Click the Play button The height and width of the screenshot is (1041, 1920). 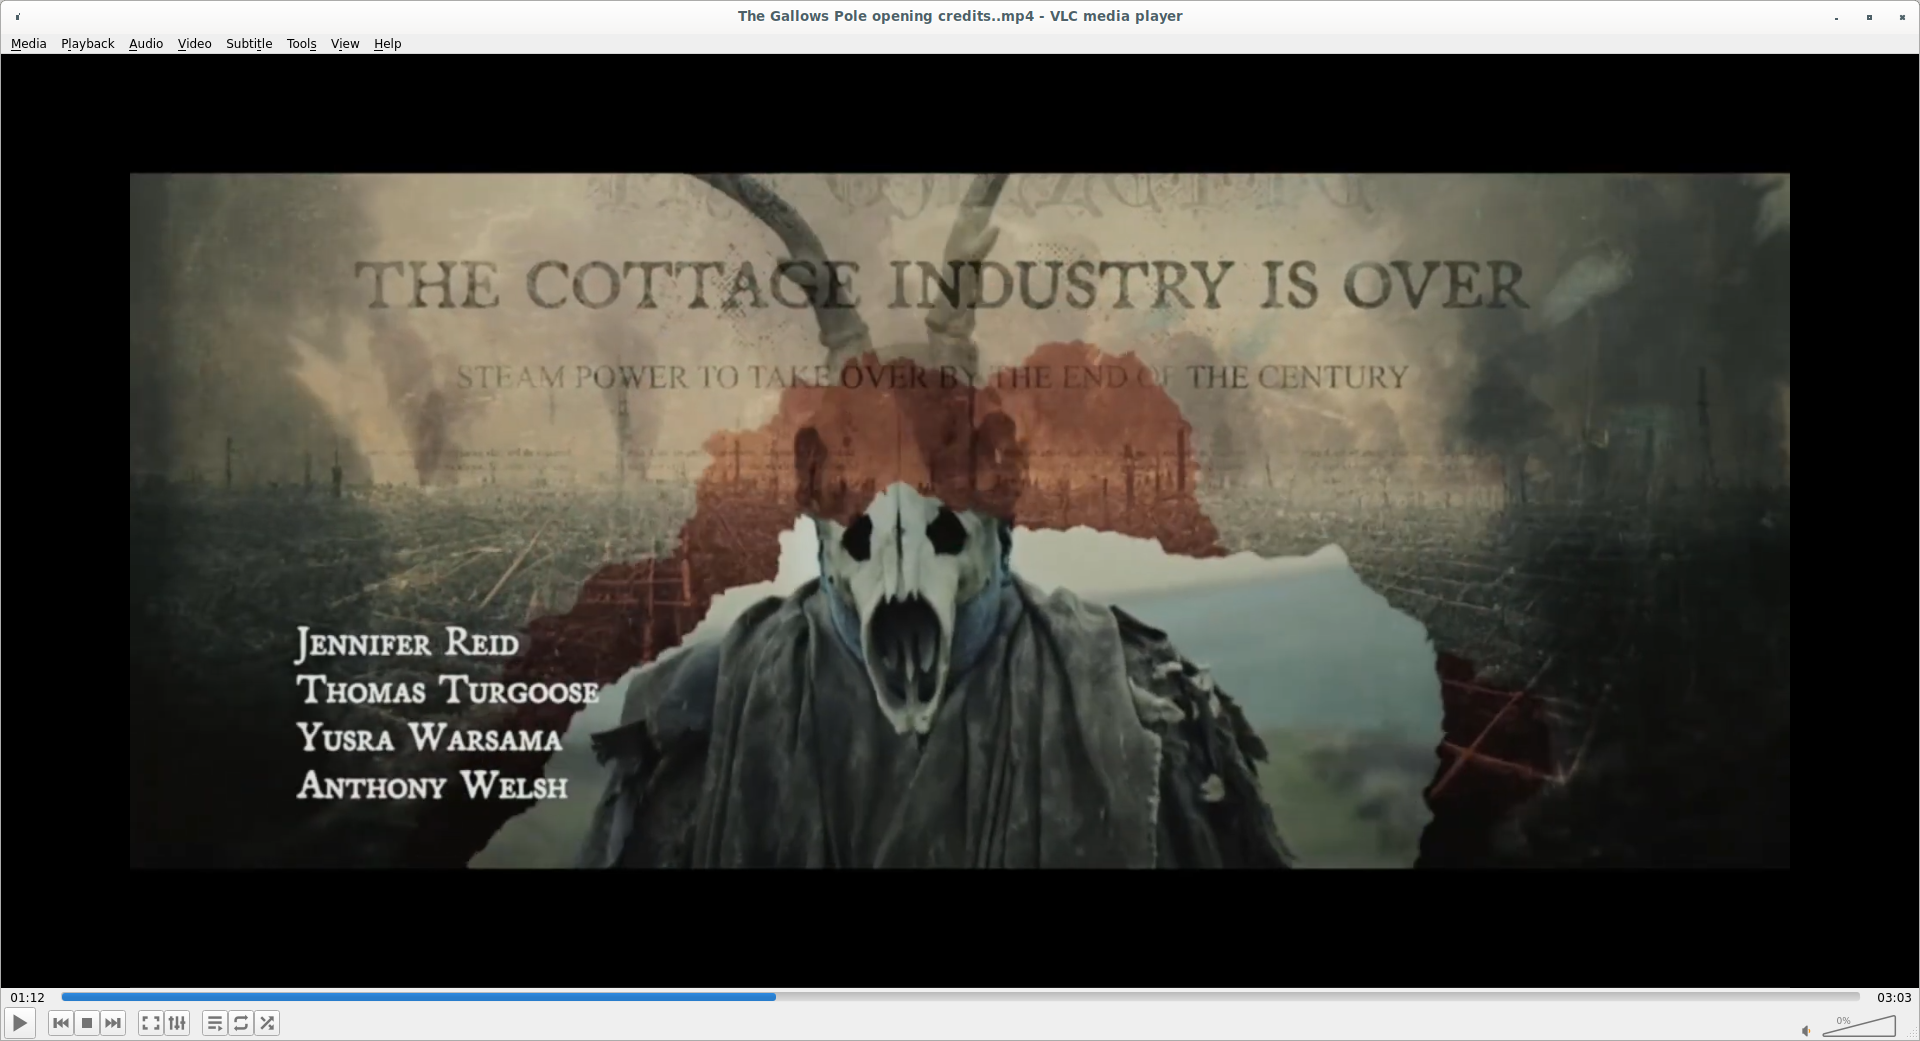[x=20, y=1023]
